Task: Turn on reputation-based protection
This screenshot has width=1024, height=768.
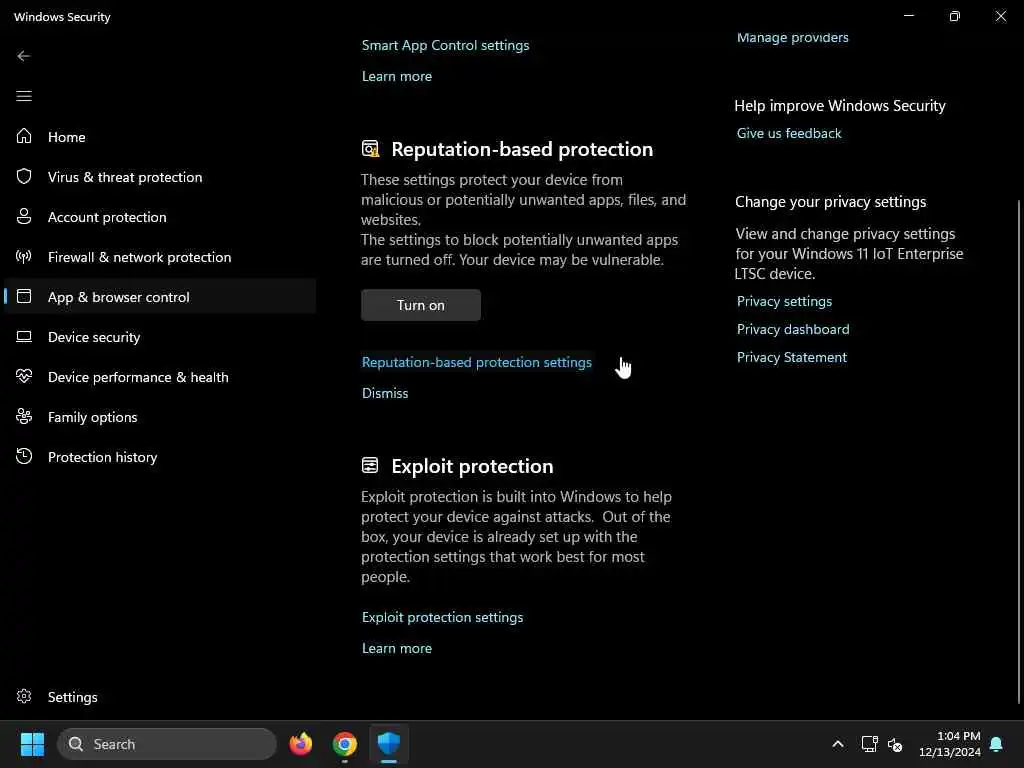Action: click(x=421, y=305)
